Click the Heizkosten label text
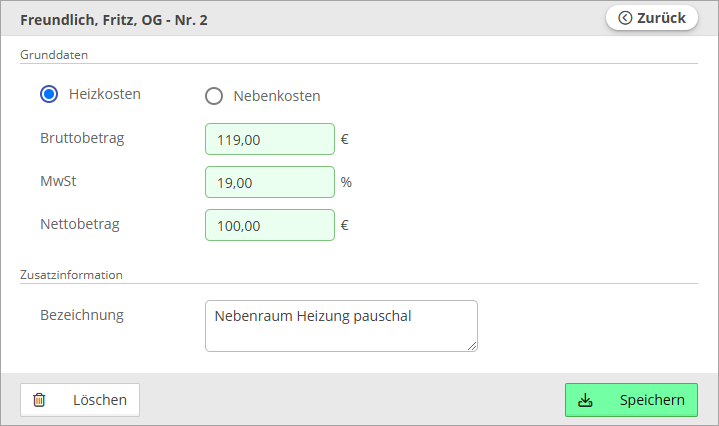 (x=105, y=94)
